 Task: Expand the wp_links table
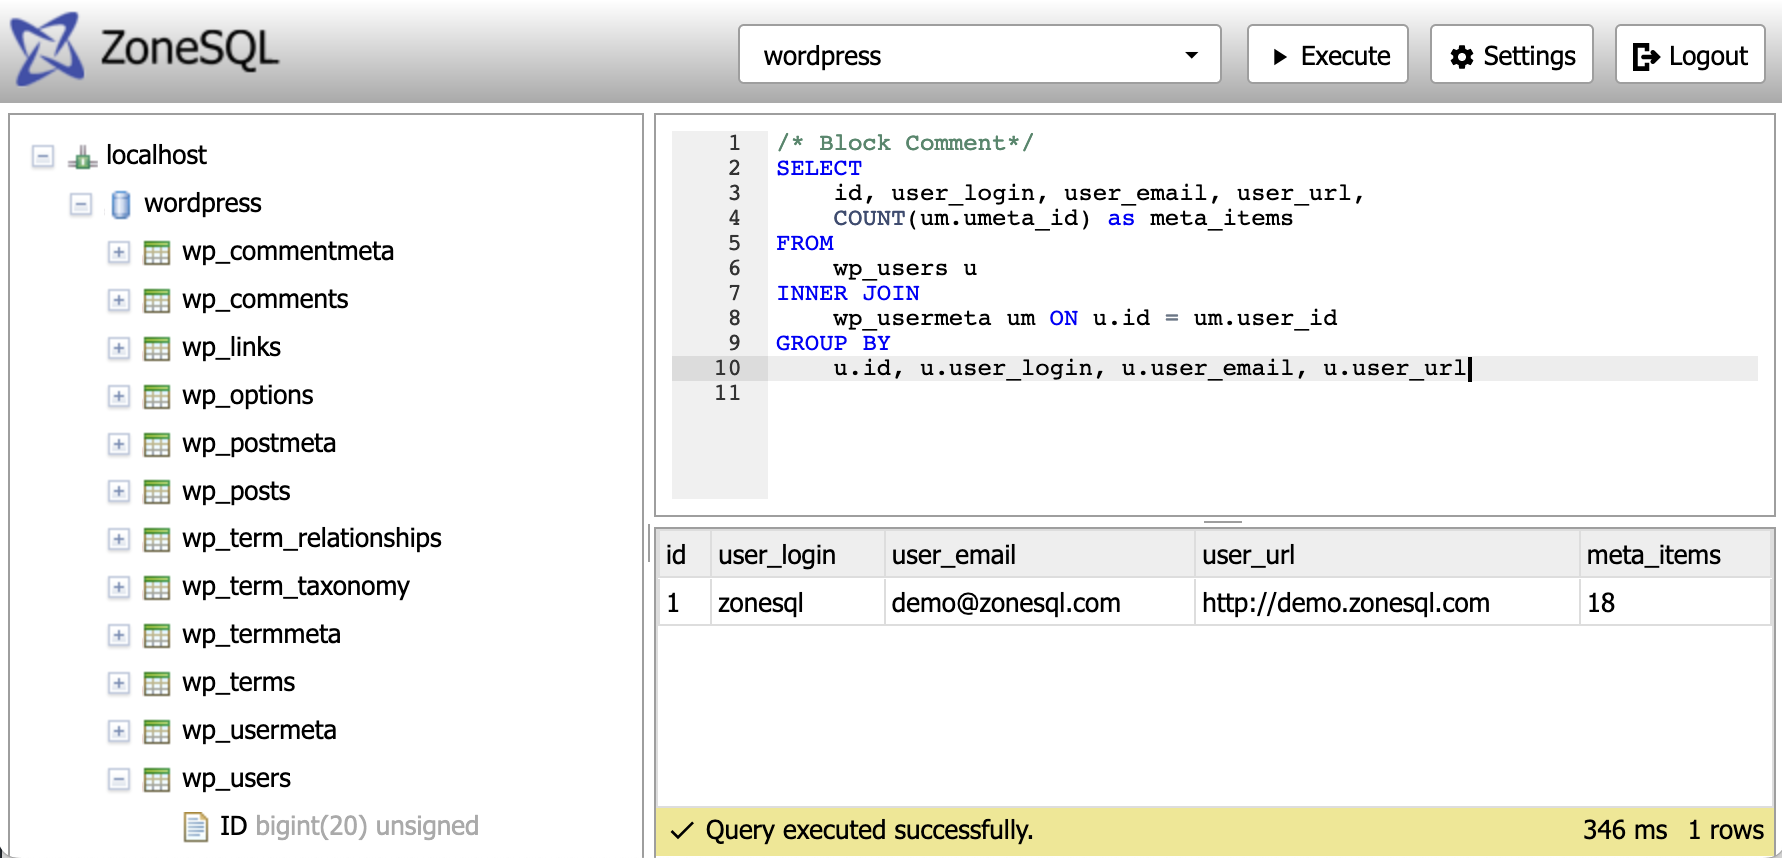(119, 348)
